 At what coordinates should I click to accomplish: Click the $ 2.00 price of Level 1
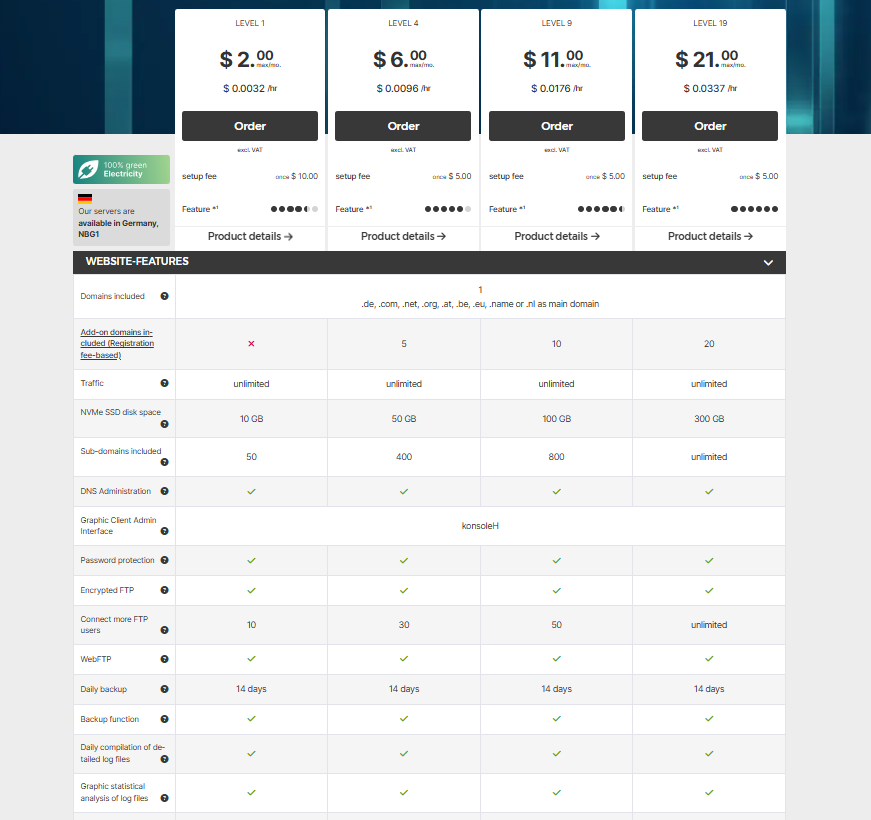click(x=249, y=59)
